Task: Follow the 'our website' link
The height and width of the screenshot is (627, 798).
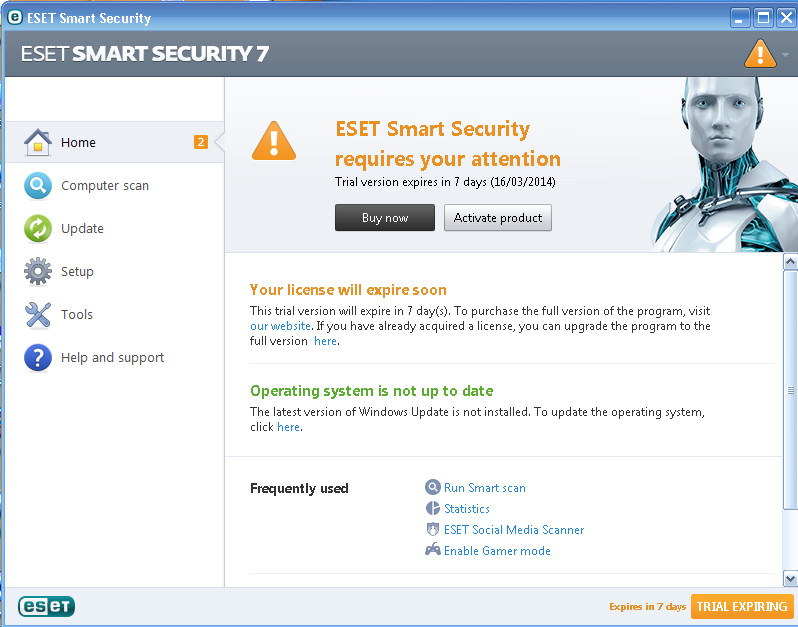Action: (280, 326)
